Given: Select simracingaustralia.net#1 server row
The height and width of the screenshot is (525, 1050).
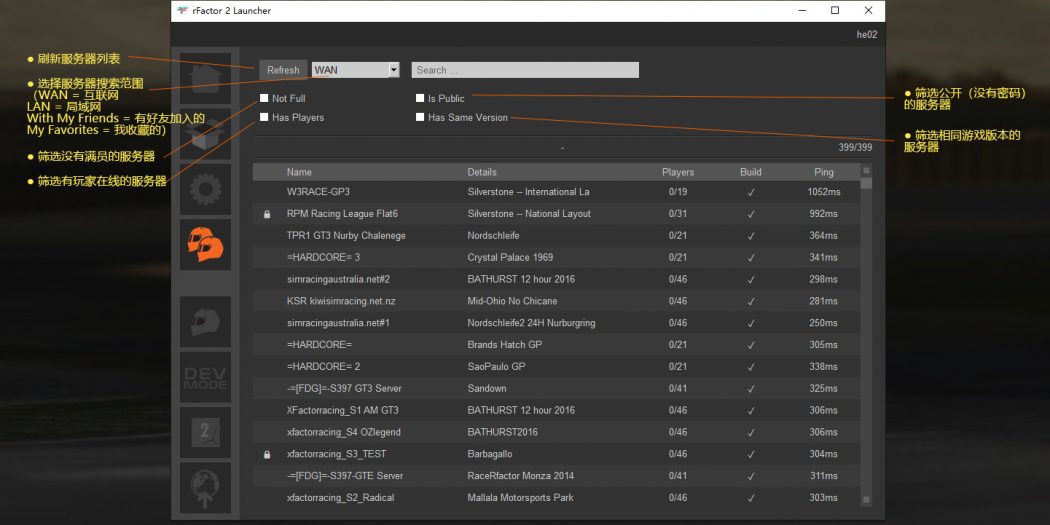Looking at the screenshot, I should click(x=556, y=323).
